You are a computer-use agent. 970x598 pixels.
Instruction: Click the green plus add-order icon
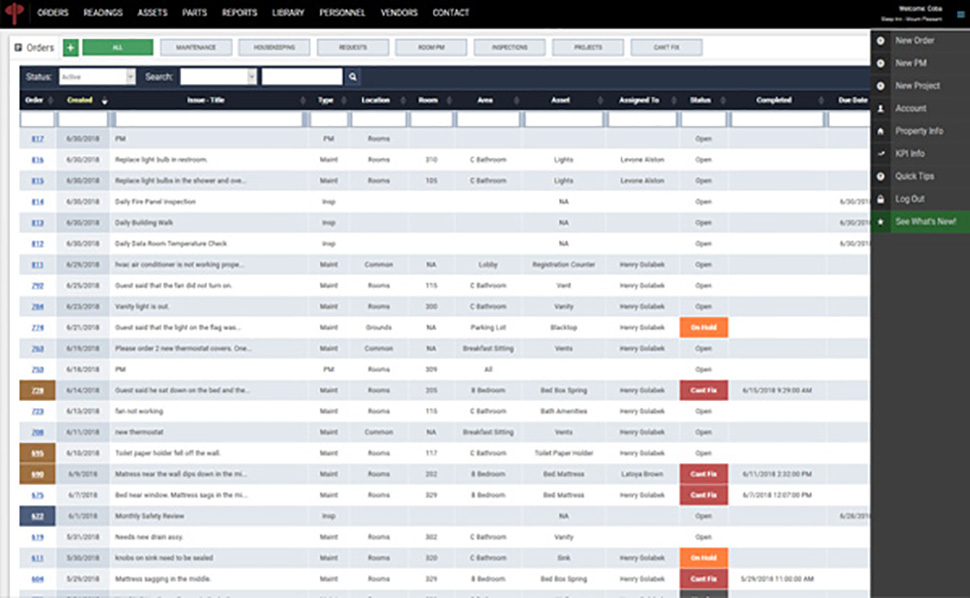coord(71,48)
